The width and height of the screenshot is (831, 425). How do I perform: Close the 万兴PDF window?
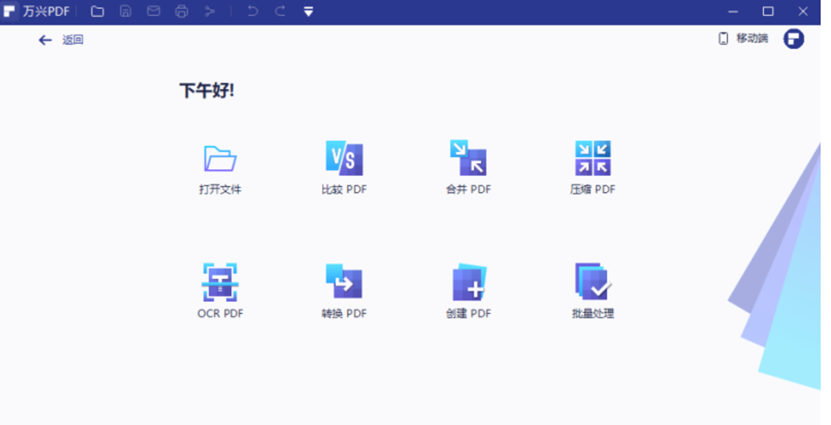(x=803, y=11)
